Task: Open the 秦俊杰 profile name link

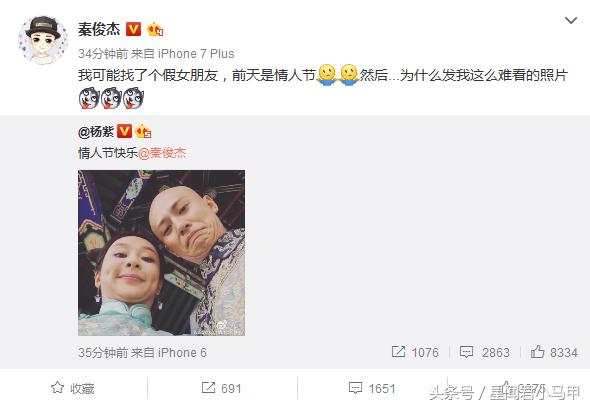Action: (x=99, y=29)
